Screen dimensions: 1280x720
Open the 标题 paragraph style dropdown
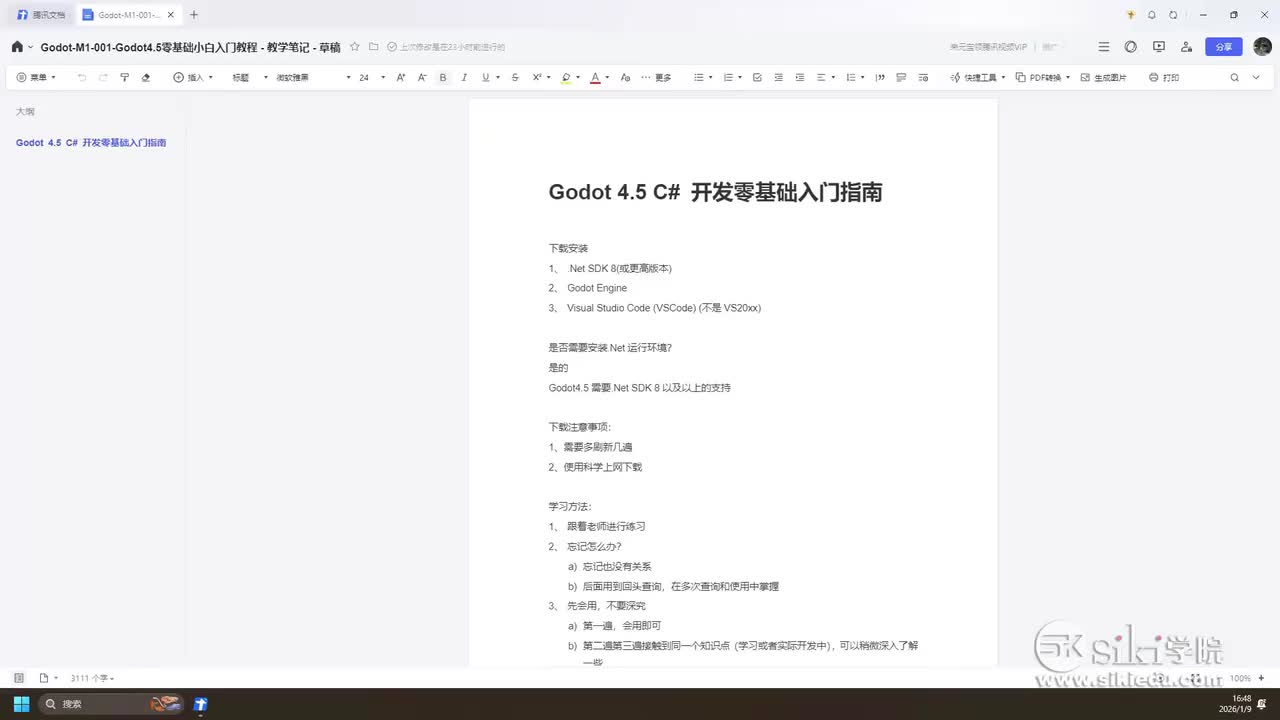click(x=250, y=77)
